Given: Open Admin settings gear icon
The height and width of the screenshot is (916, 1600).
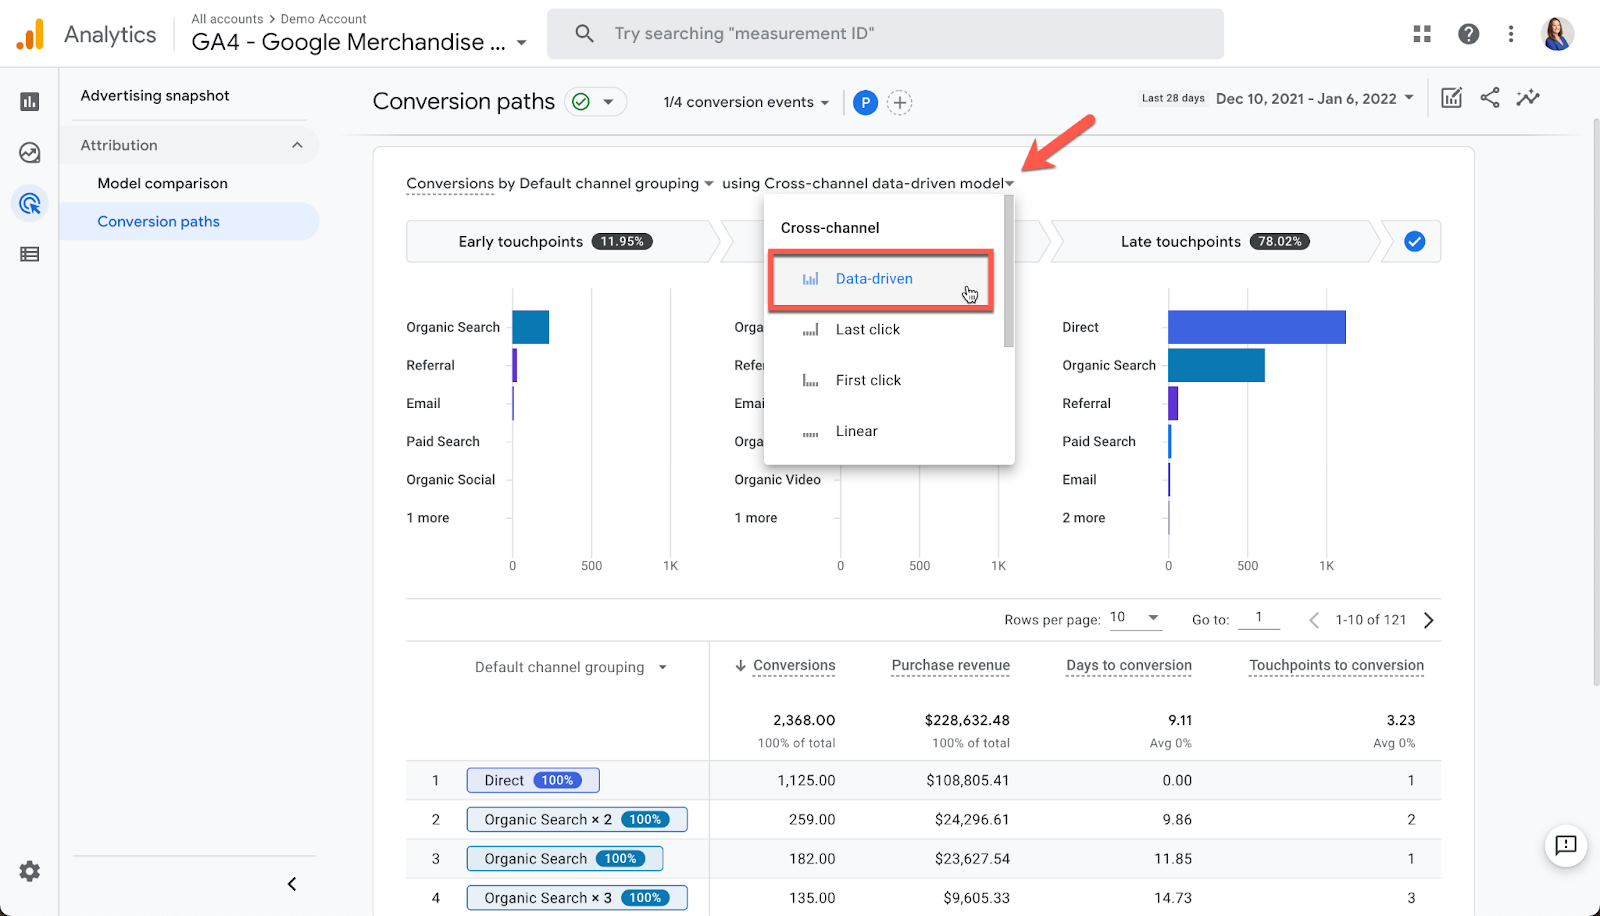Looking at the screenshot, I should click(x=30, y=871).
